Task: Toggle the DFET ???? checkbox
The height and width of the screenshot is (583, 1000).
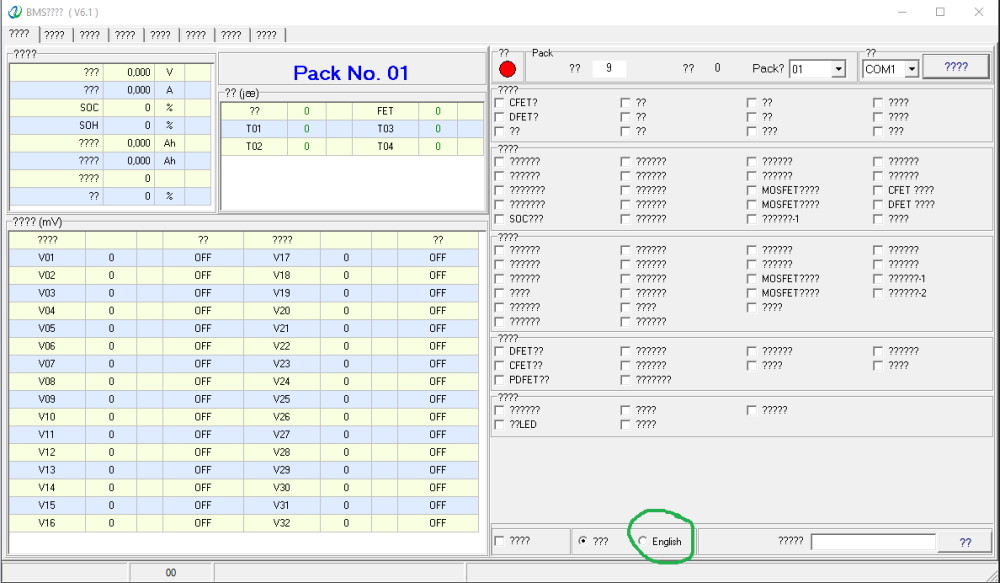Action: (x=878, y=205)
